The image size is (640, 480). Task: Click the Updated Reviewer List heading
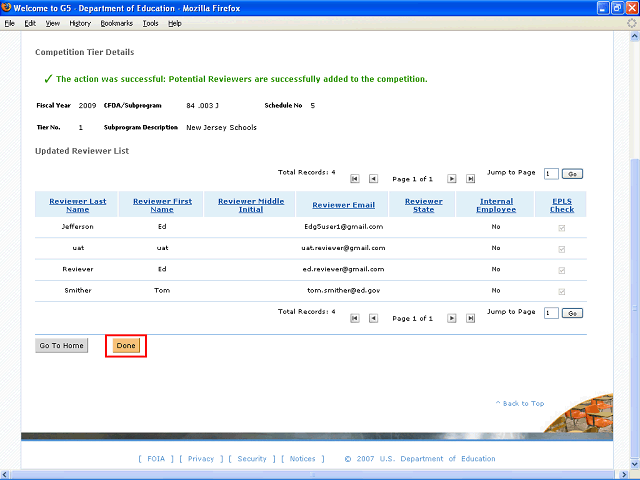click(x=82, y=151)
